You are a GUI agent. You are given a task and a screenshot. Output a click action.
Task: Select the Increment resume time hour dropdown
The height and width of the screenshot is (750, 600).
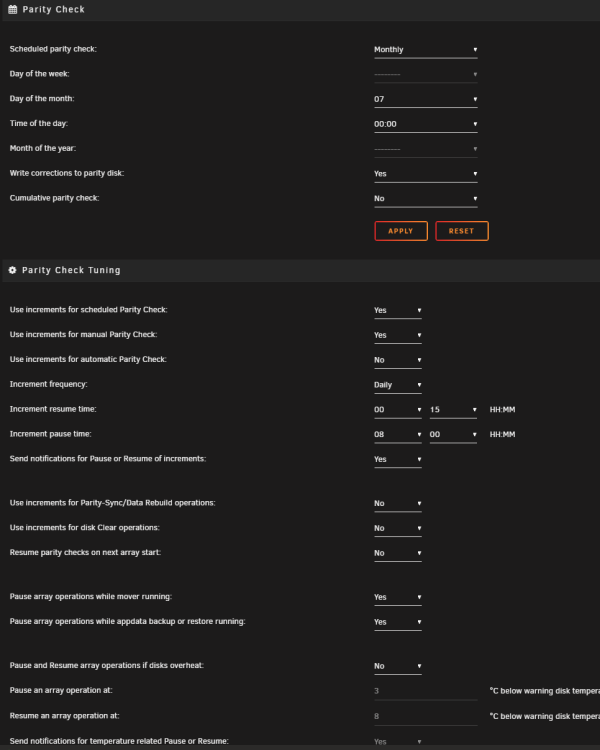pyautogui.click(x=398, y=410)
